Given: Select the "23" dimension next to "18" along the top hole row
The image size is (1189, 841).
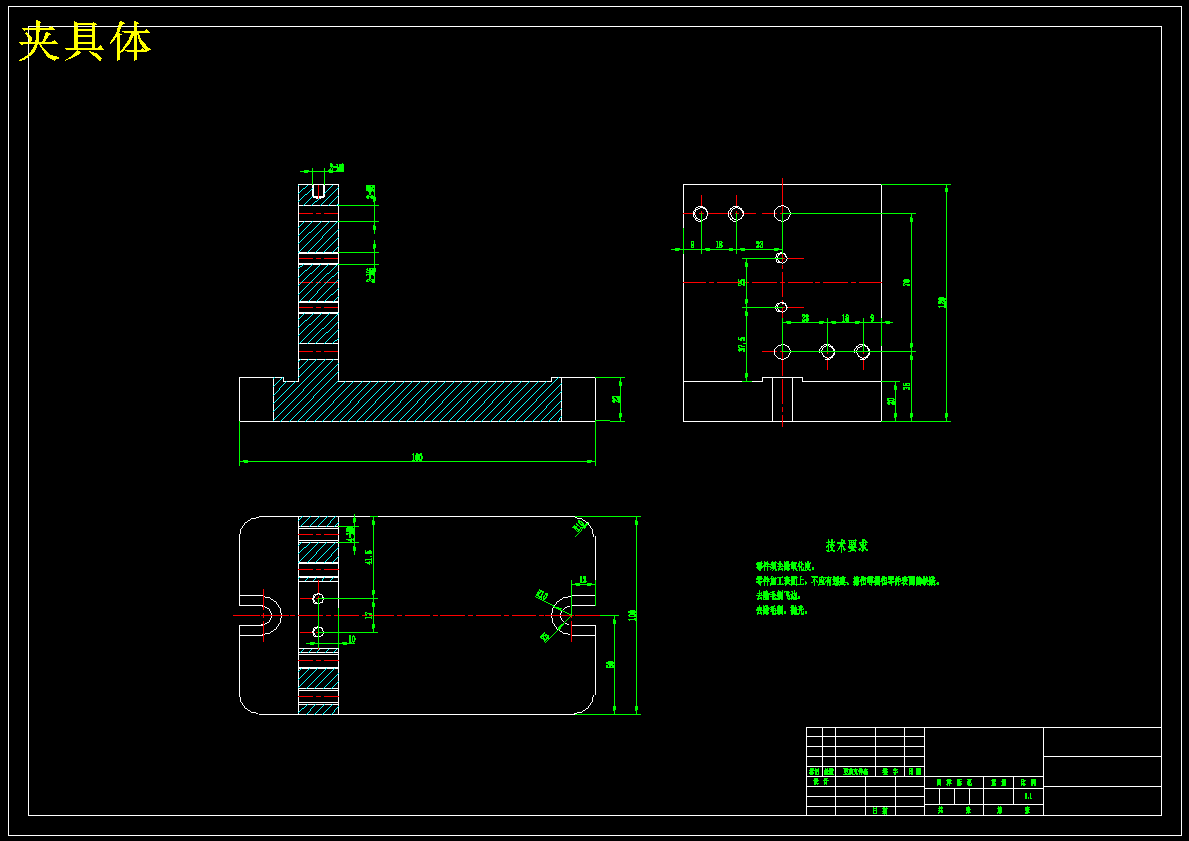Looking at the screenshot, I should [x=759, y=245].
